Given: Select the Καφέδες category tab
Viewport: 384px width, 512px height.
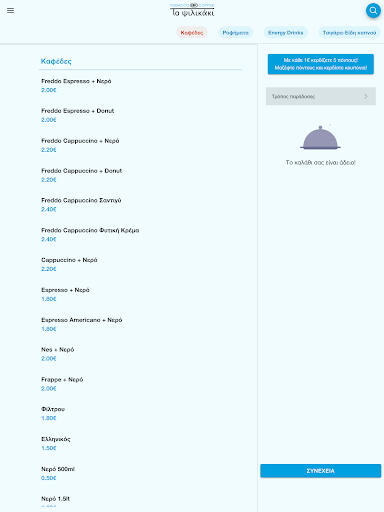Looking at the screenshot, I should coord(192,33).
